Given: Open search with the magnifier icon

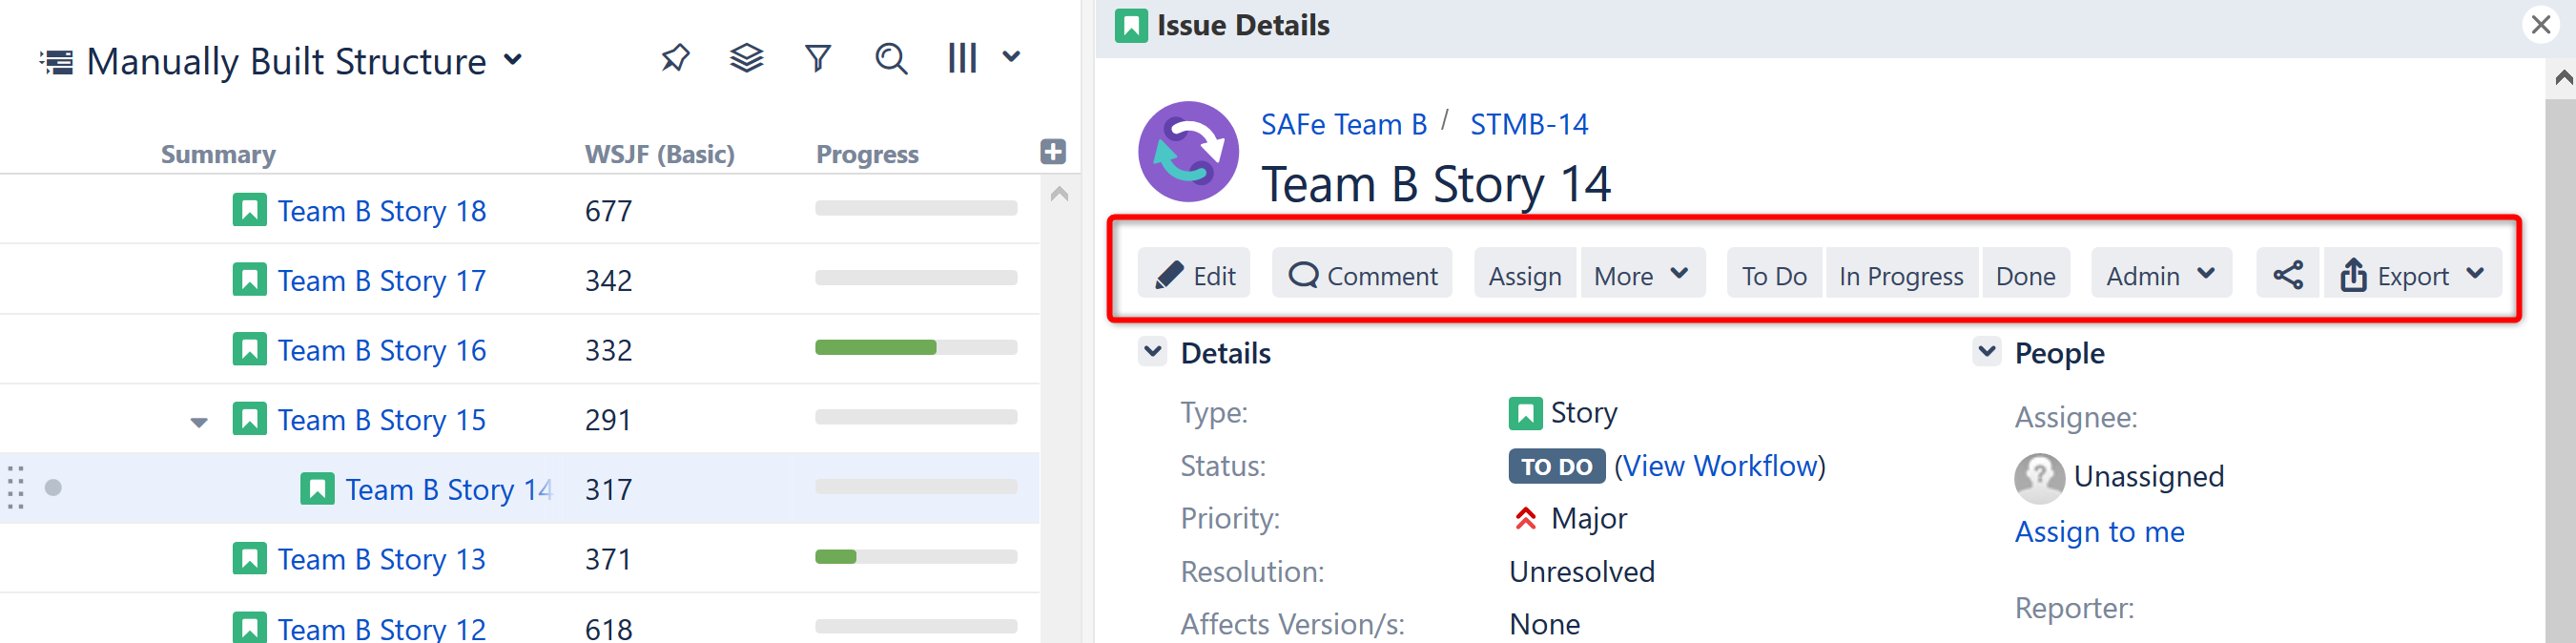Looking at the screenshot, I should click(x=890, y=59).
